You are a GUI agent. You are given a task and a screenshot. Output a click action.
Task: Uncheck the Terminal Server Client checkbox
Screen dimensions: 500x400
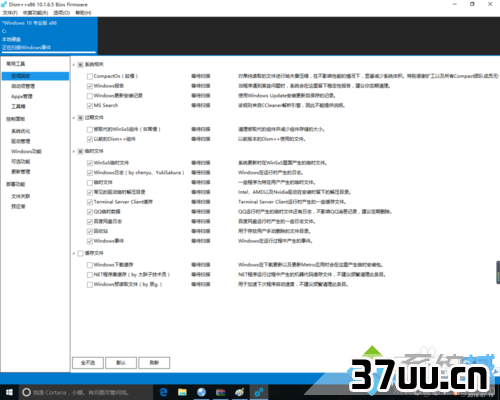coord(89,202)
